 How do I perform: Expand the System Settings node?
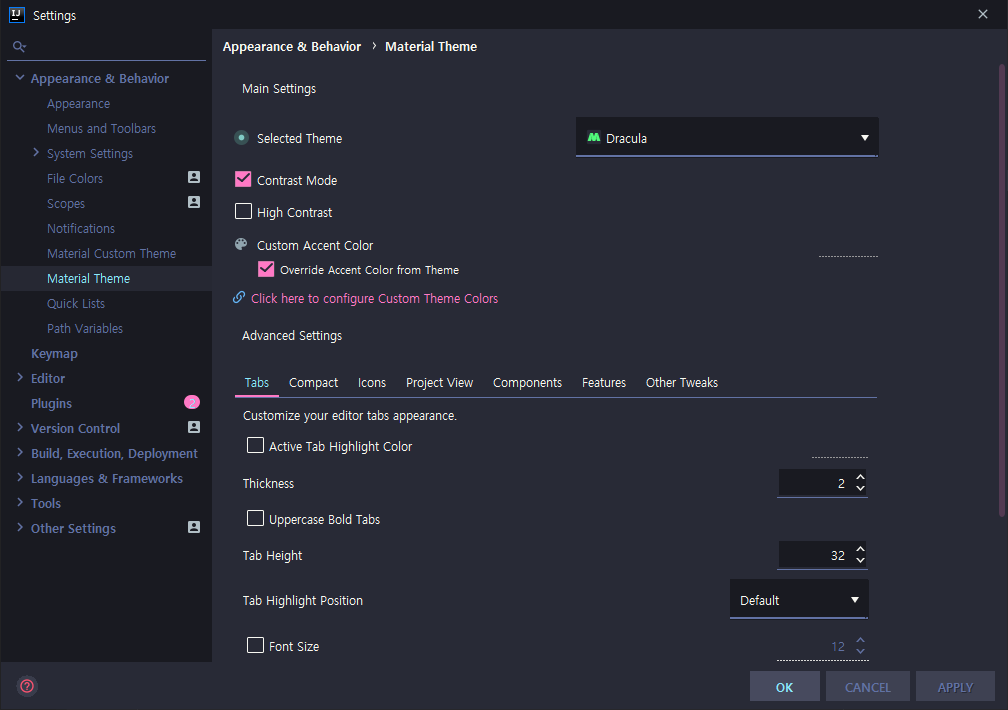point(36,152)
